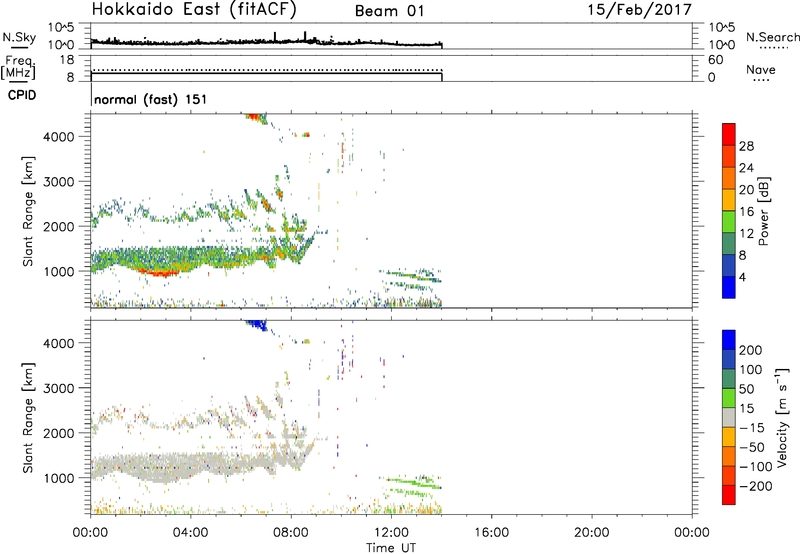Click the 'N.Search' legend label
The height and width of the screenshot is (554, 800).
coord(772,37)
